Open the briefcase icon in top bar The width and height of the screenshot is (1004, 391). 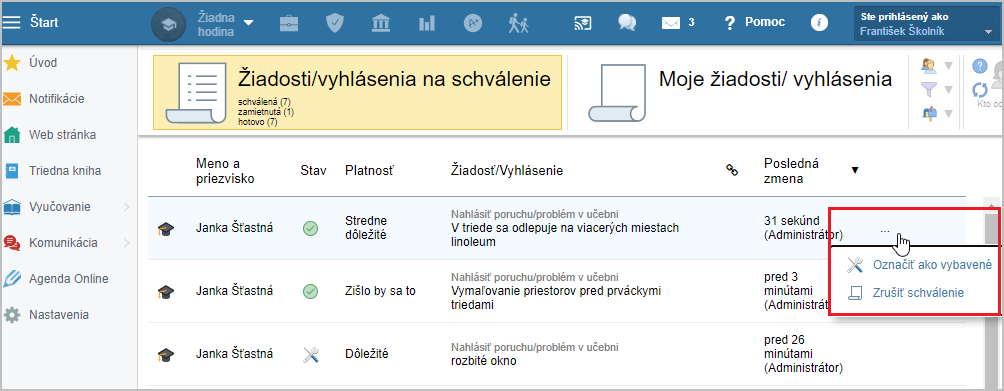(289, 23)
